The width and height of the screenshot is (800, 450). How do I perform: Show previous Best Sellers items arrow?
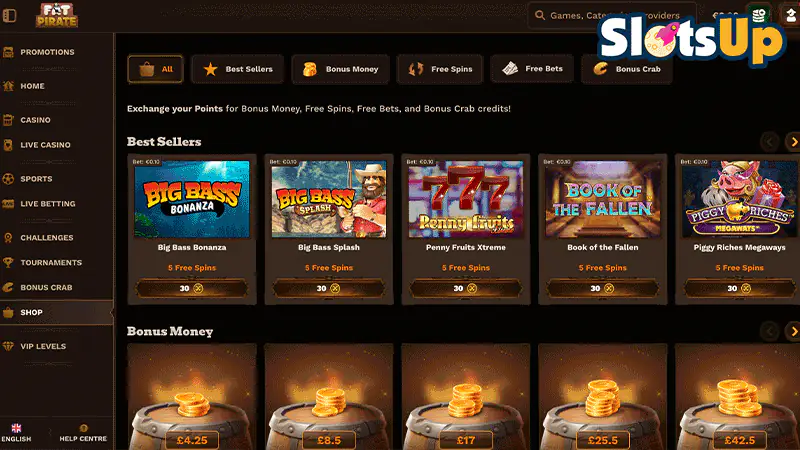coord(769,142)
